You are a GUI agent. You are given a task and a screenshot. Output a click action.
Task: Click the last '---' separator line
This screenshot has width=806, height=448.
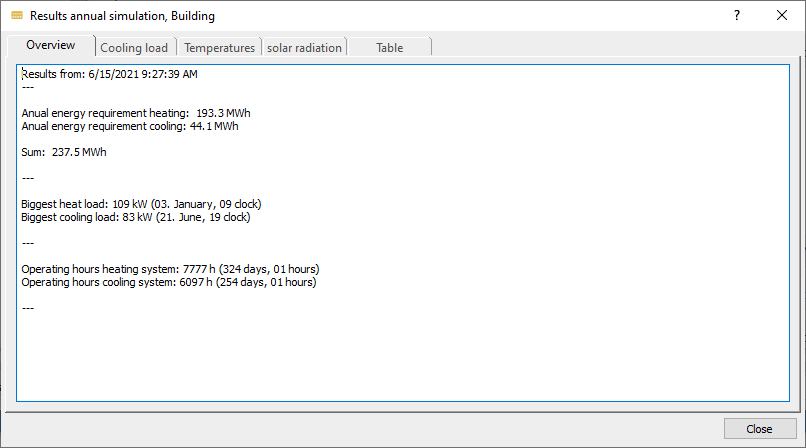(x=28, y=308)
